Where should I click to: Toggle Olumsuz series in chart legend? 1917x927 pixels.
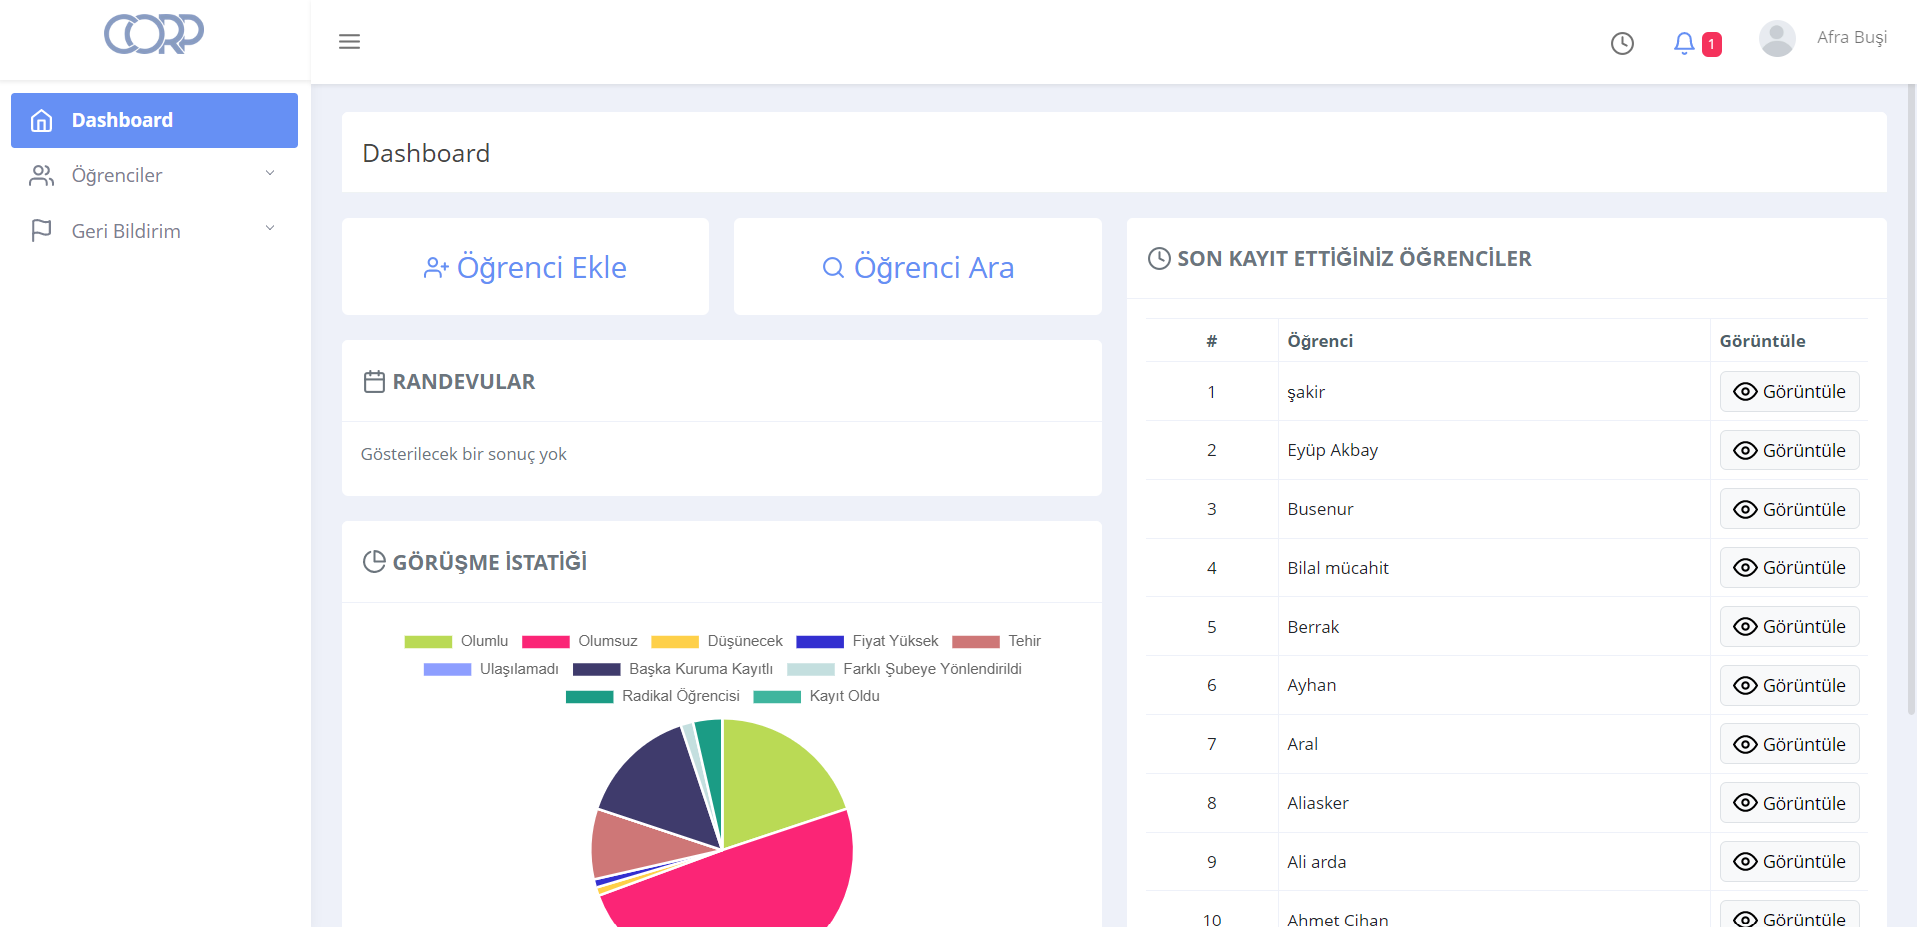tap(579, 641)
